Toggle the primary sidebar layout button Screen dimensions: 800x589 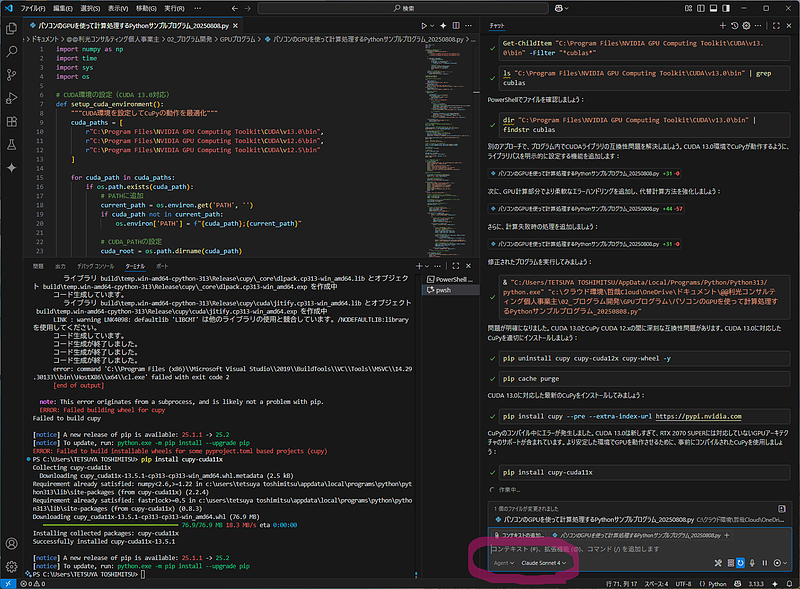point(700,8)
